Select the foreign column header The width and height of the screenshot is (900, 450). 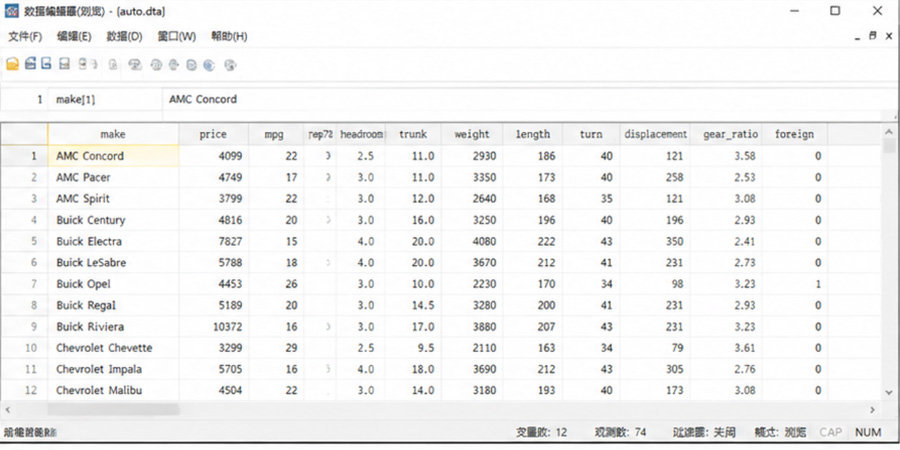pos(794,134)
